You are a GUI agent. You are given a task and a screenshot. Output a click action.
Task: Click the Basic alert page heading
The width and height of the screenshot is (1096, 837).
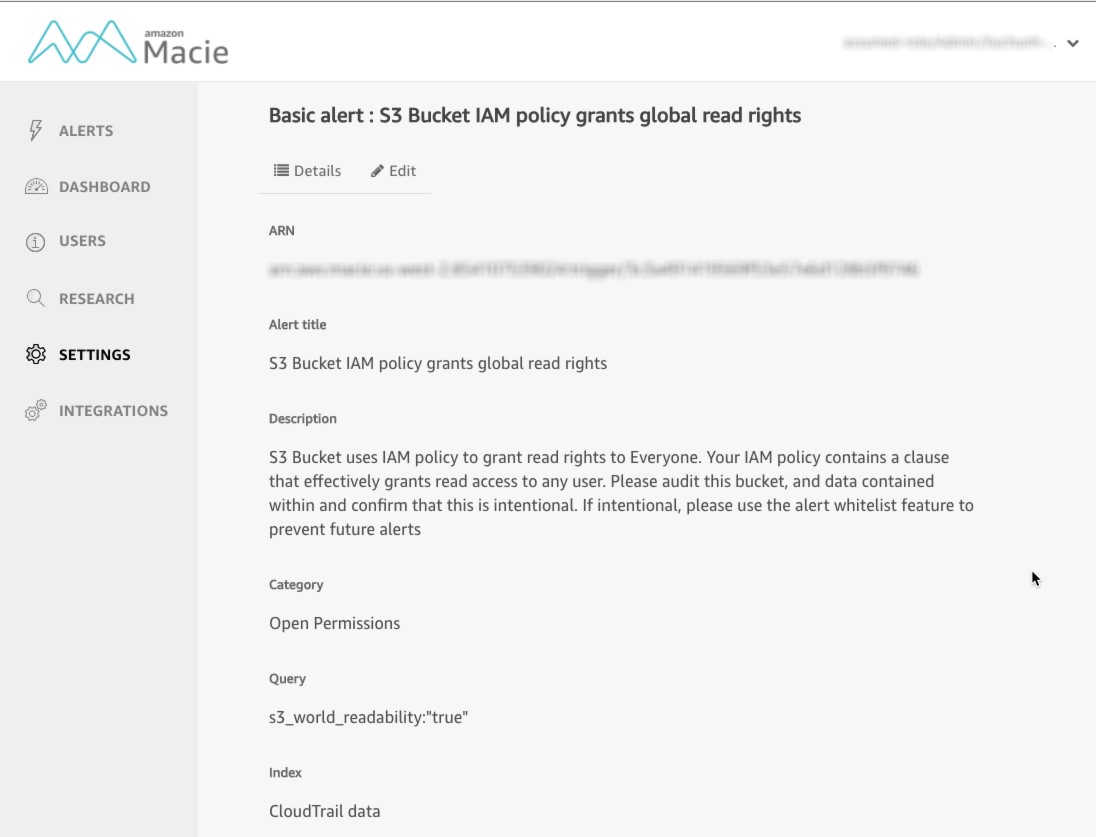click(x=535, y=115)
